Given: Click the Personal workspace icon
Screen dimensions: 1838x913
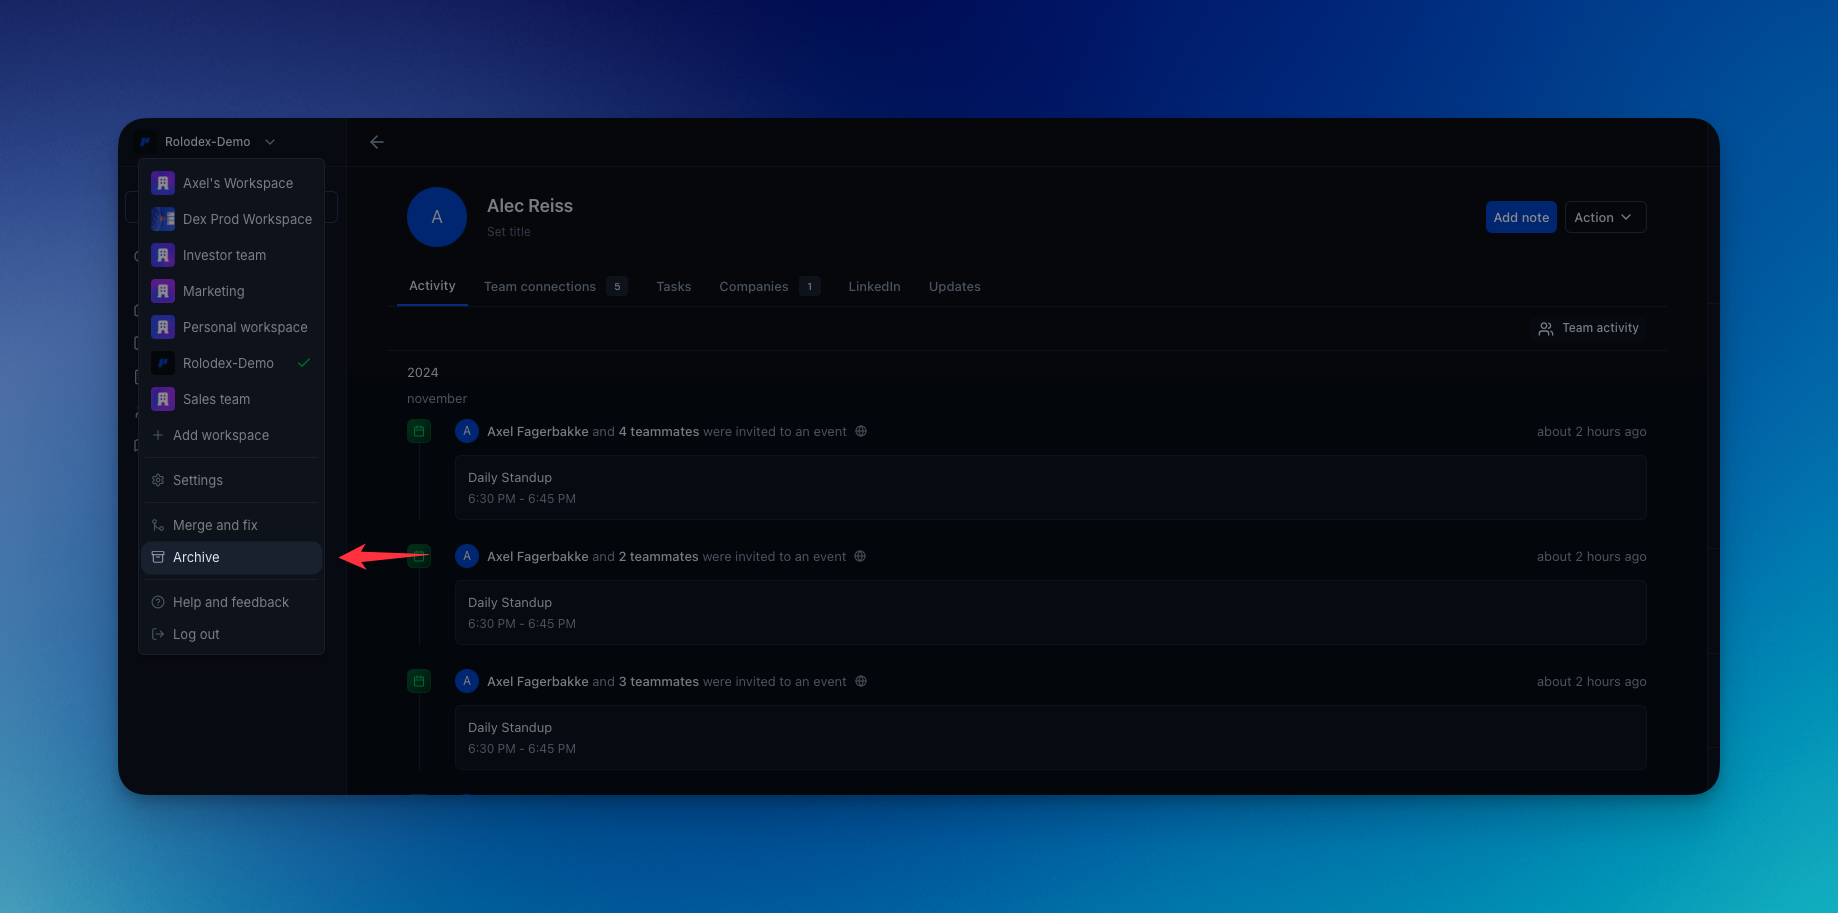Looking at the screenshot, I should pos(163,327).
